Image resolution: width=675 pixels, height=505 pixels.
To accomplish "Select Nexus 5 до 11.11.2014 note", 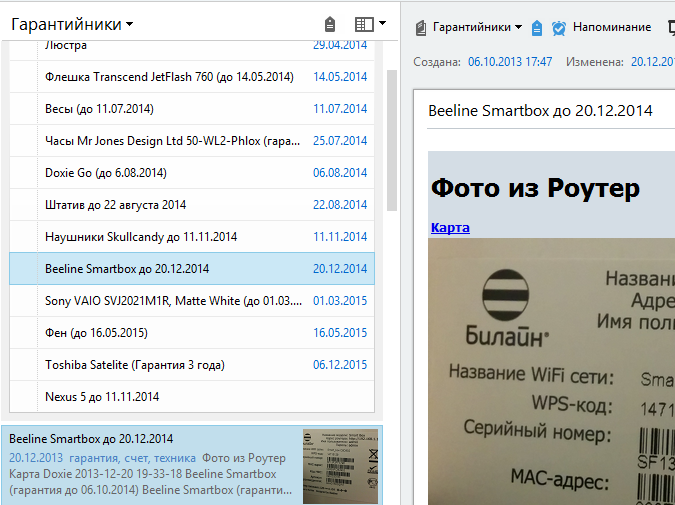I will click(x=192, y=397).
